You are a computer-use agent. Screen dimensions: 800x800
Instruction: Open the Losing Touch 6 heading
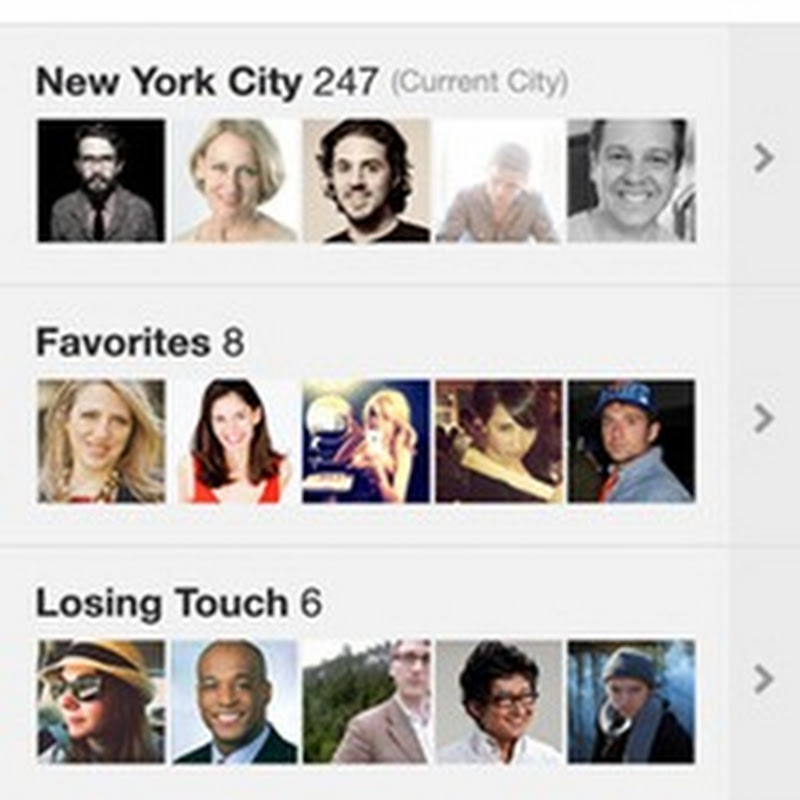point(179,604)
